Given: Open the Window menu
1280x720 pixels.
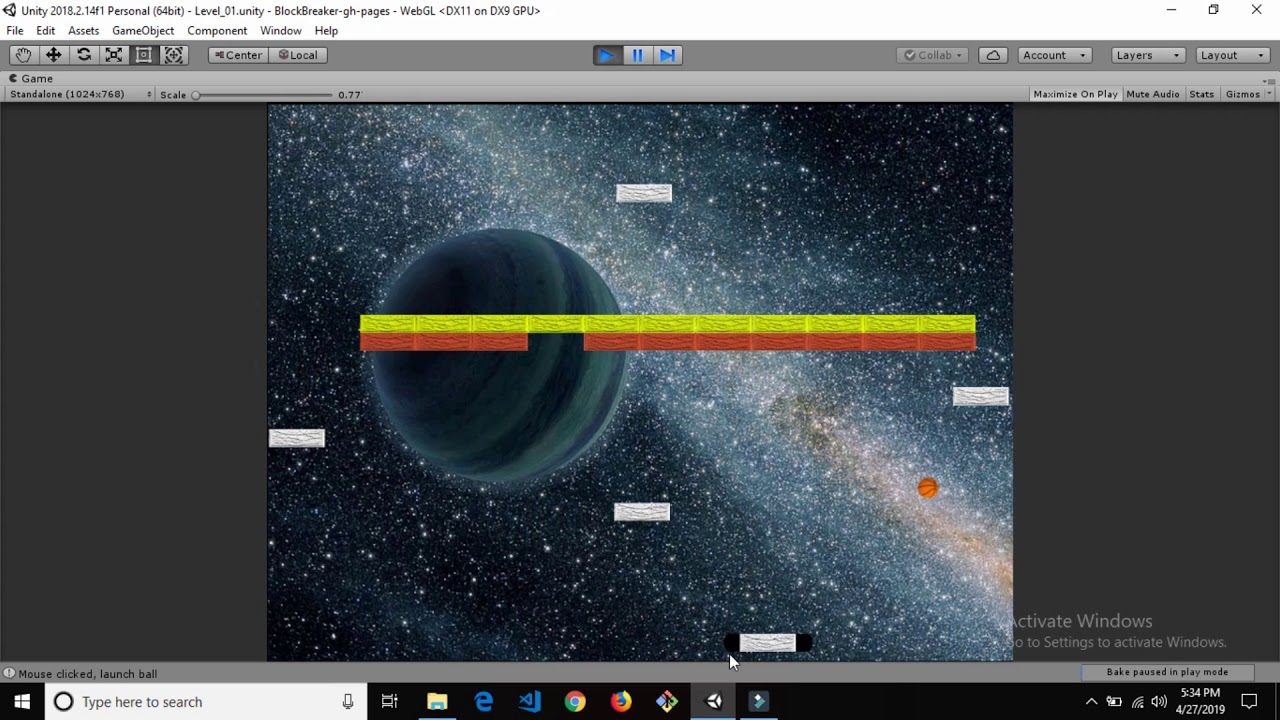Looking at the screenshot, I should click(281, 31).
